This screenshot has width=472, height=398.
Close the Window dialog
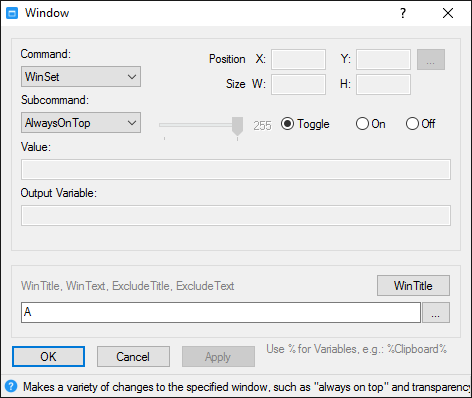click(448, 13)
